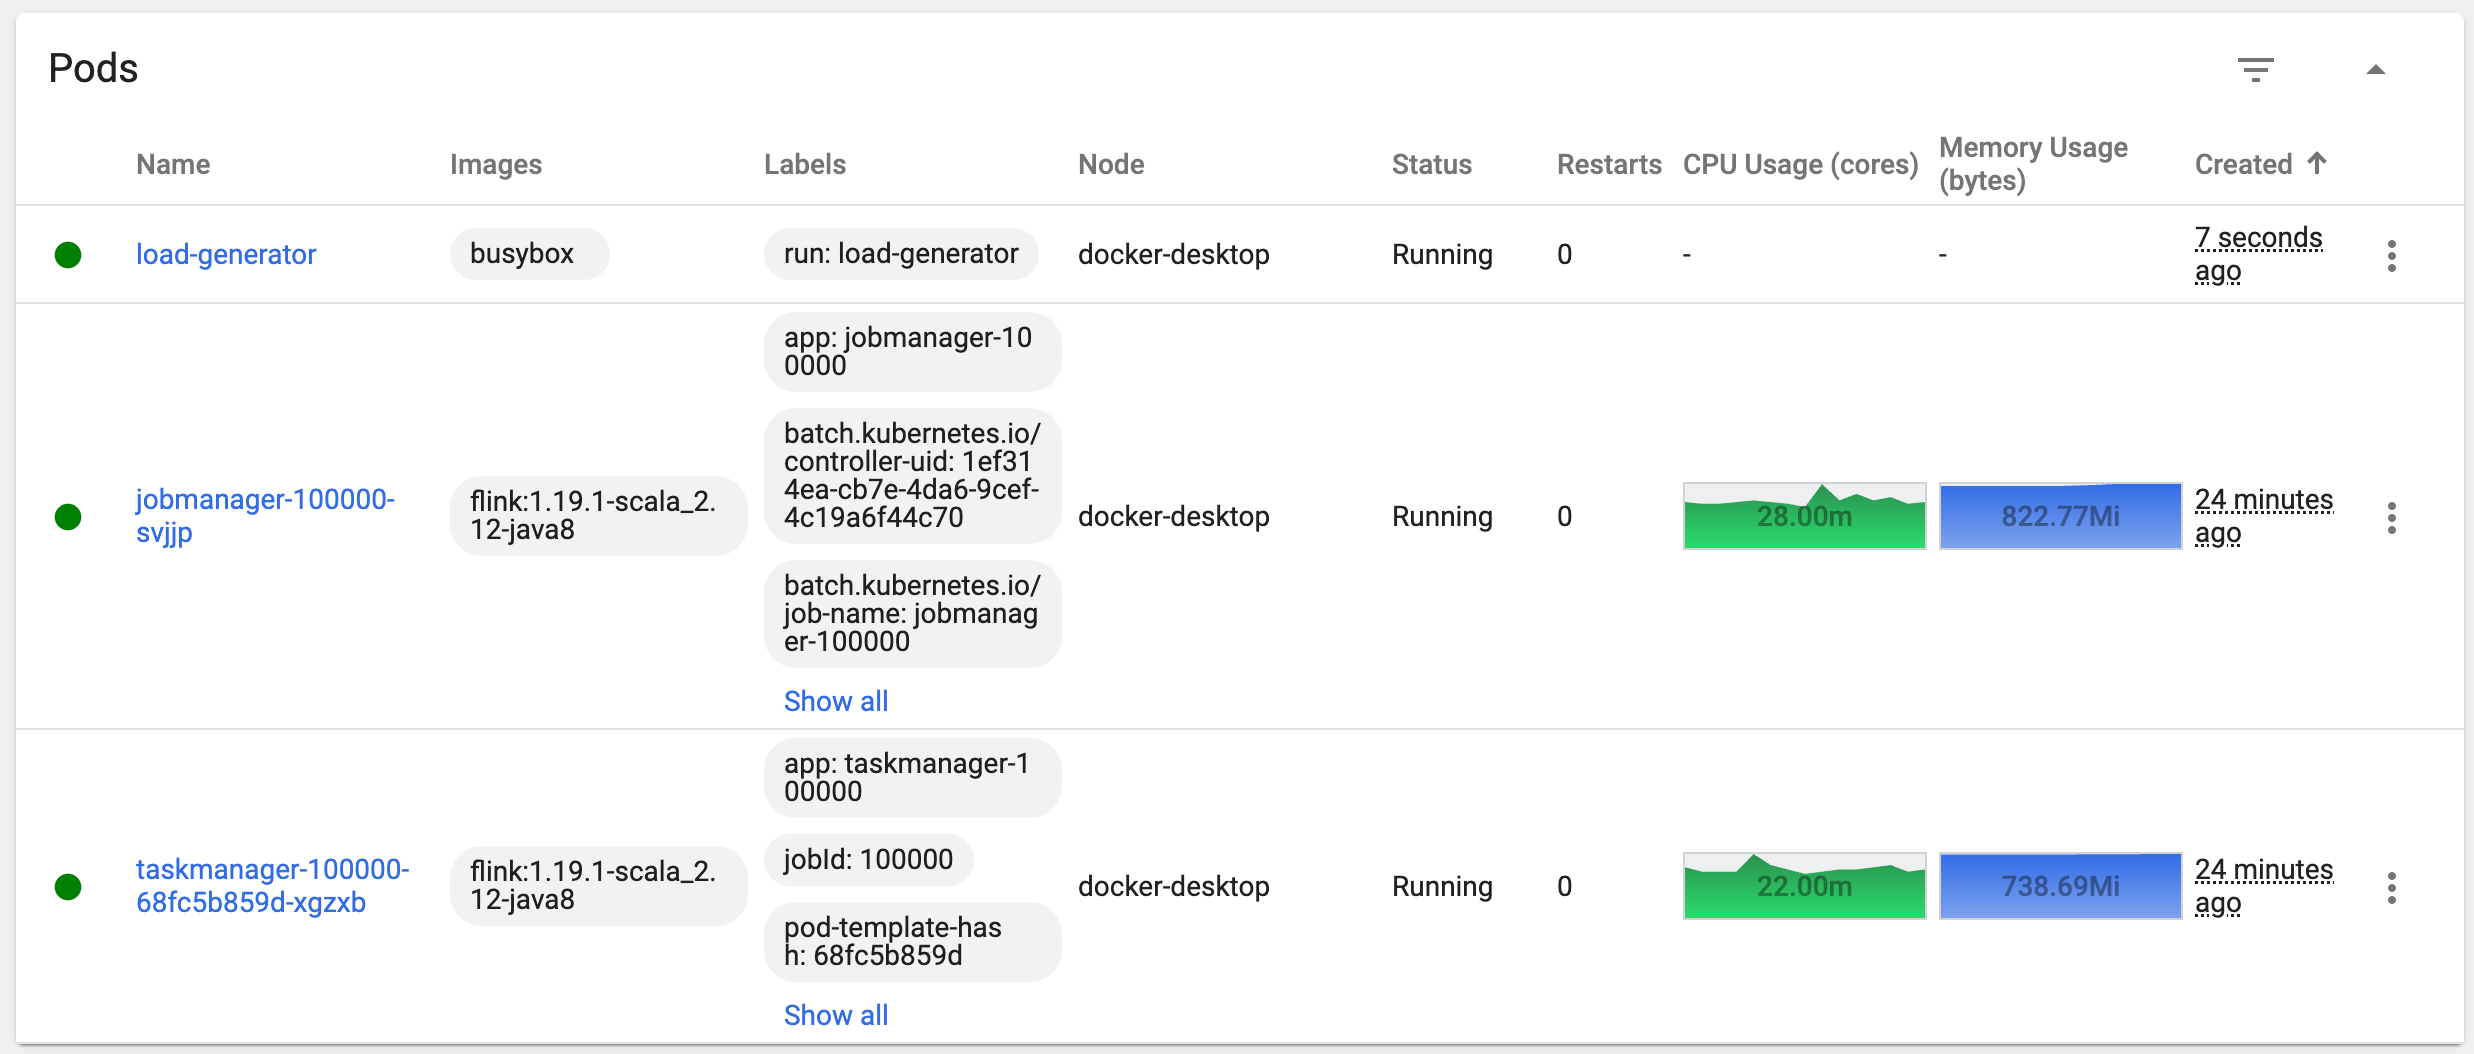This screenshot has height=1054, width=2474.
Task: Click green status dot of taskmanager pod
Action: point(68,887)
